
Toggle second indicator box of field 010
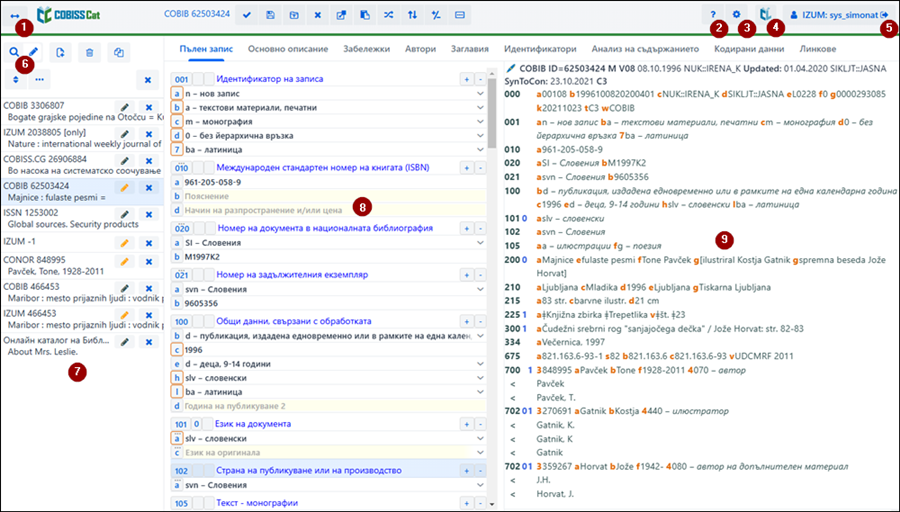tap(209, 168)
